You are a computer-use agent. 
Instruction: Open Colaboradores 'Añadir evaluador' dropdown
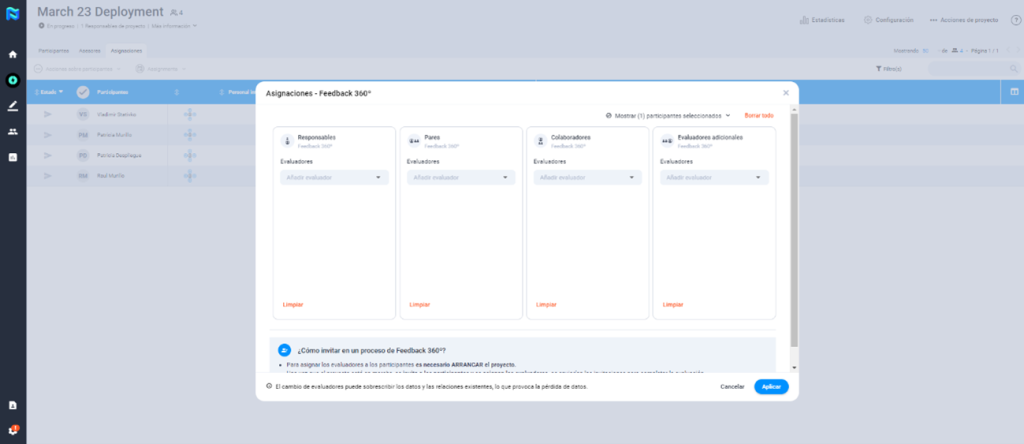point(587,178)
